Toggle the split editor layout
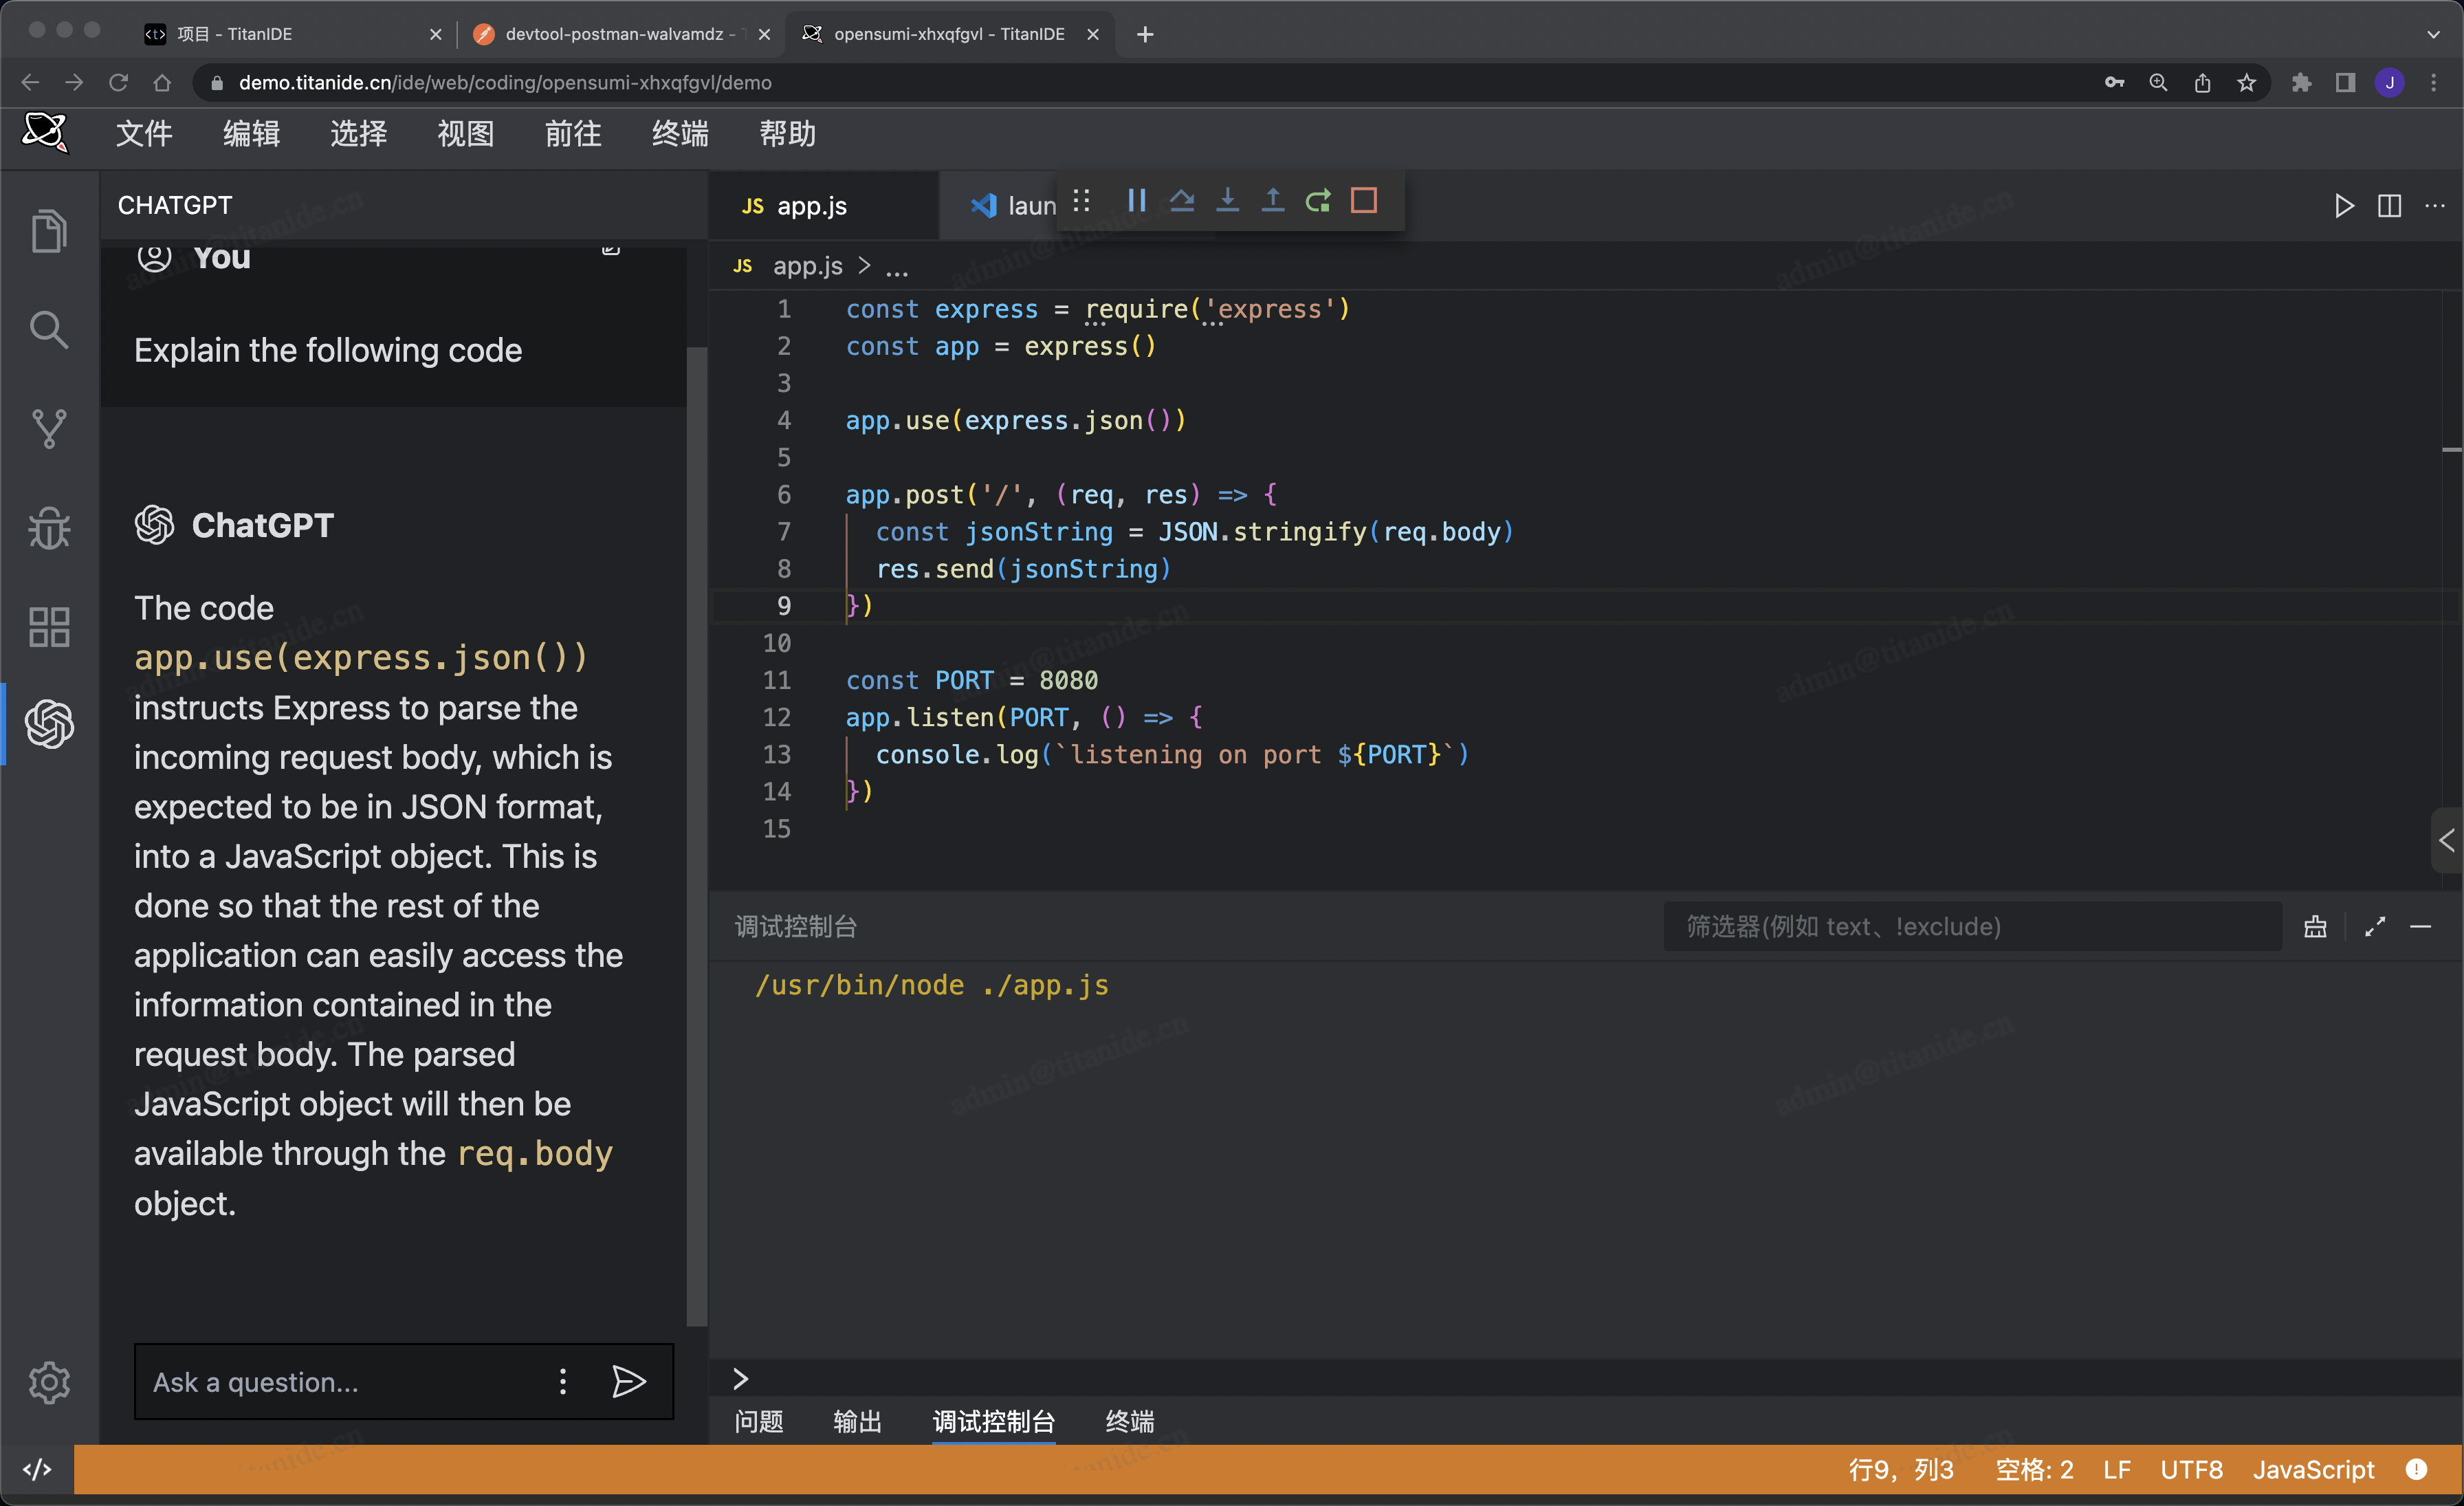 pos(2389,206)
